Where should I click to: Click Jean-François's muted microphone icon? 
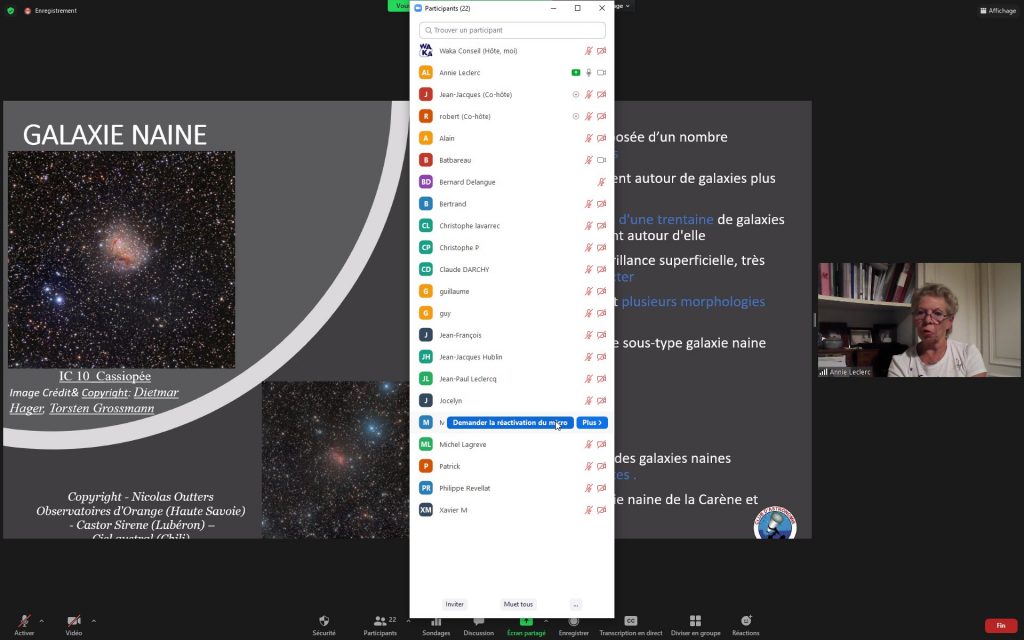click(588, 335)
